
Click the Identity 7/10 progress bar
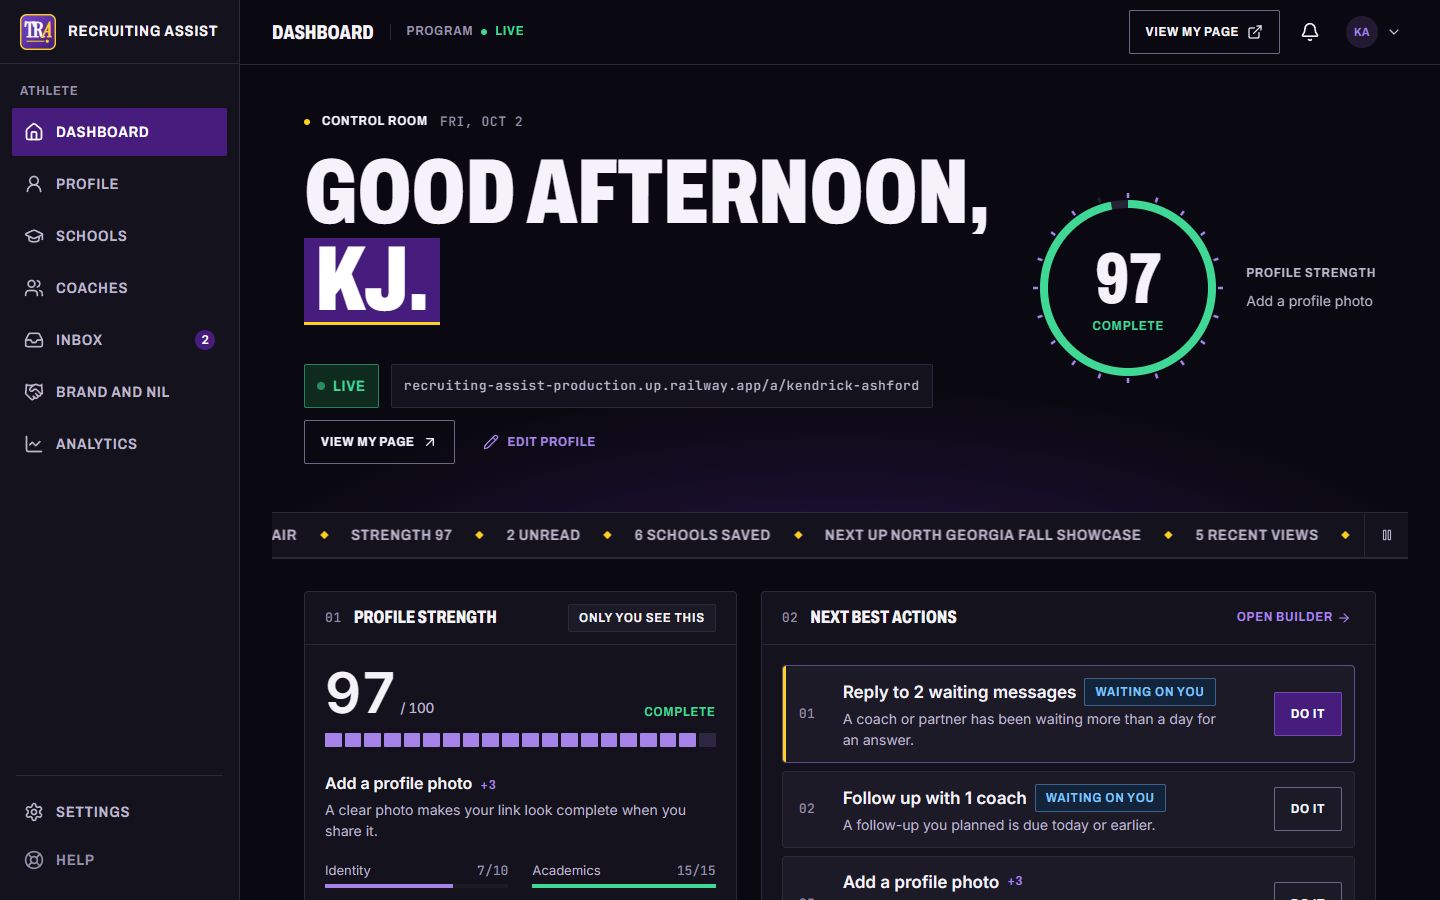coord(416,885)
